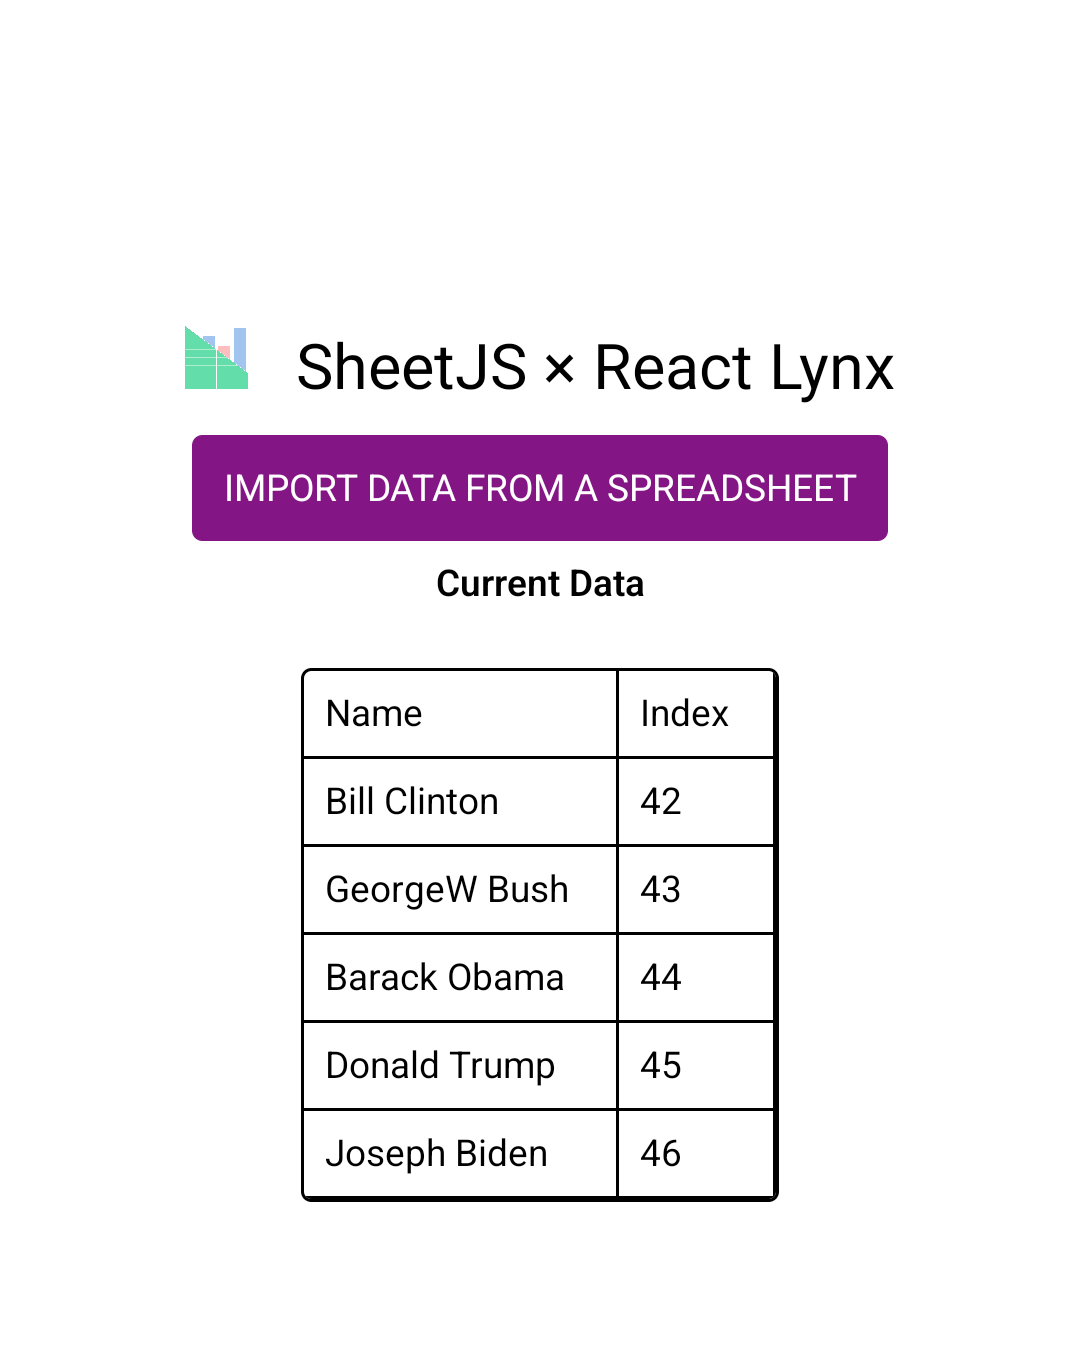The image size is (1080, 1360).
Task: Select the GeorgeW Bush name cell
Action: [x=460, y=890]
